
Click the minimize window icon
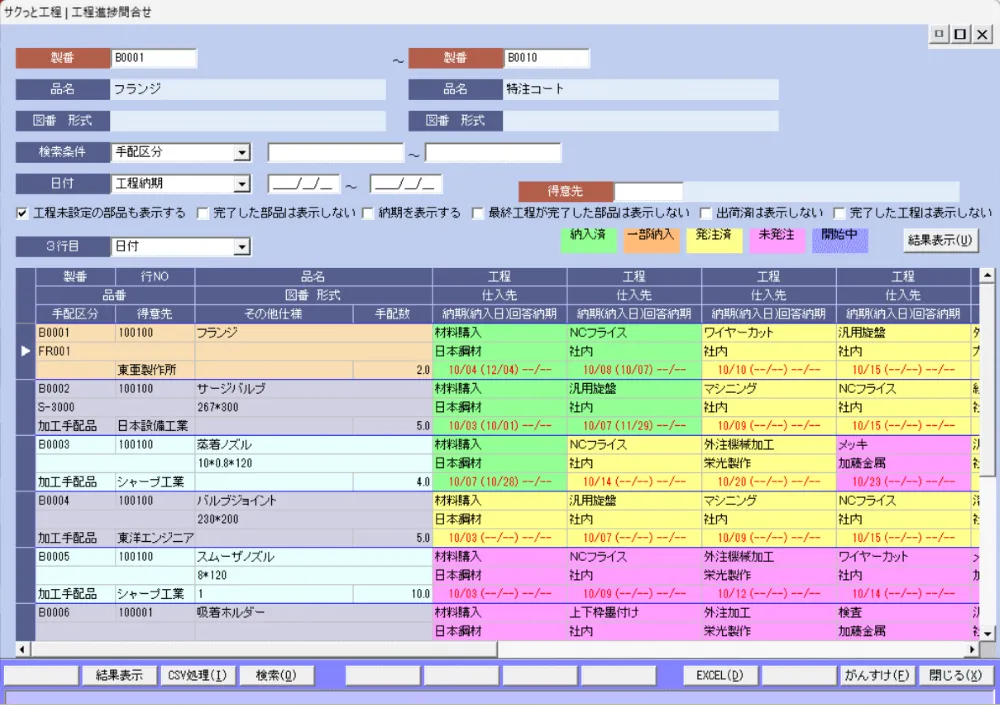coord(939,35)
